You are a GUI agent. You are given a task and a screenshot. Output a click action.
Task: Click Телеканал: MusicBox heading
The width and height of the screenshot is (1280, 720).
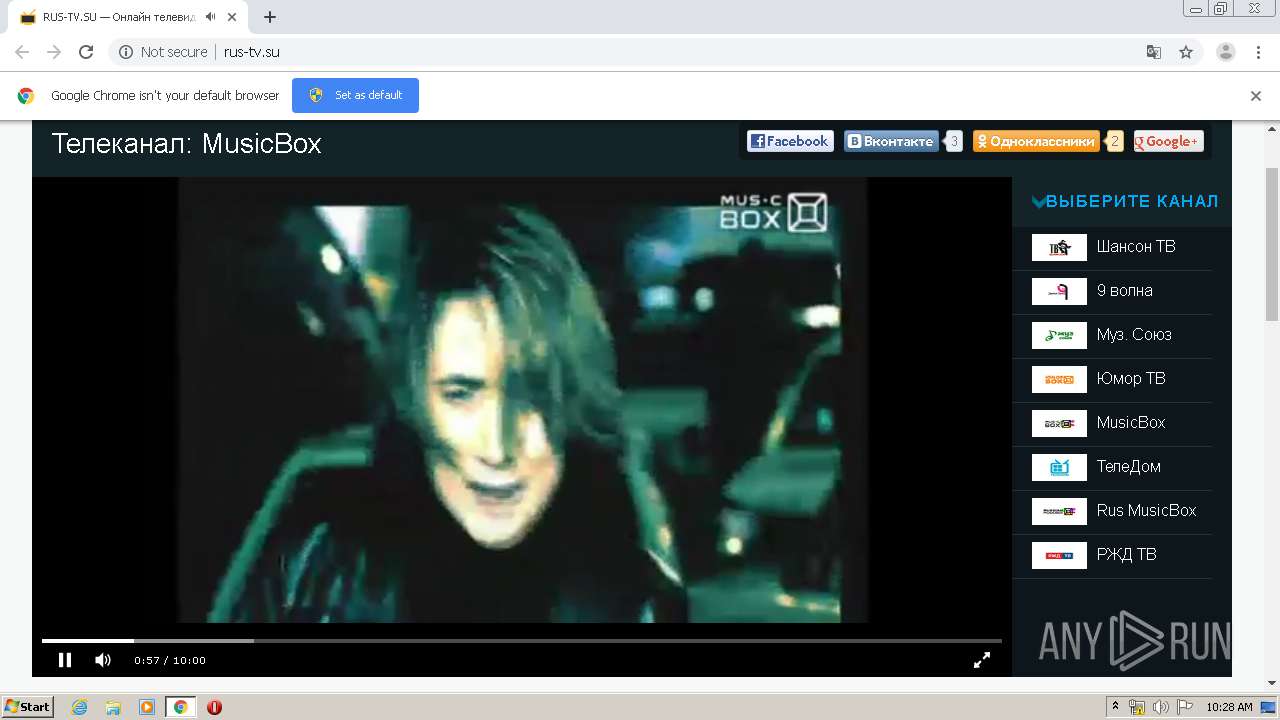pos(186,144)
